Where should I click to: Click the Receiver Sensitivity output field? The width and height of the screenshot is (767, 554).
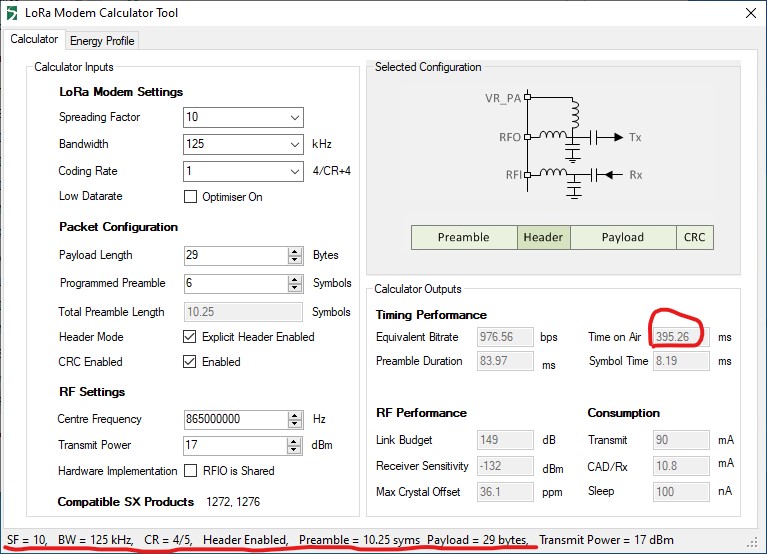[x=505, y=465]
